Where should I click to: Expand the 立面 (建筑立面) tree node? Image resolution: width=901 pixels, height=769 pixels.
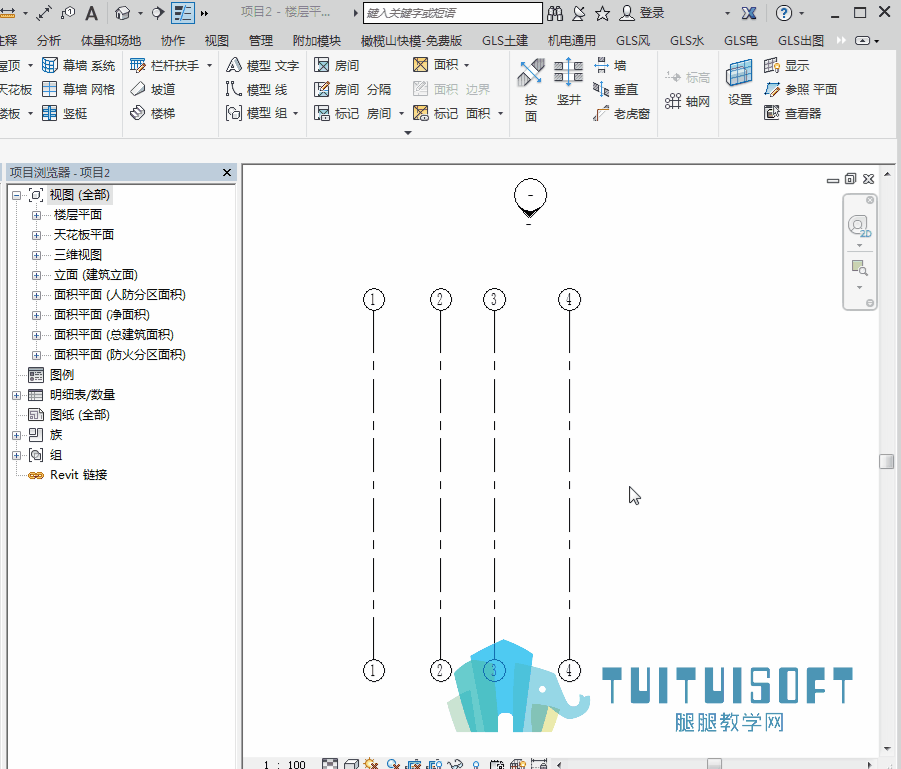tap(36, 275)
